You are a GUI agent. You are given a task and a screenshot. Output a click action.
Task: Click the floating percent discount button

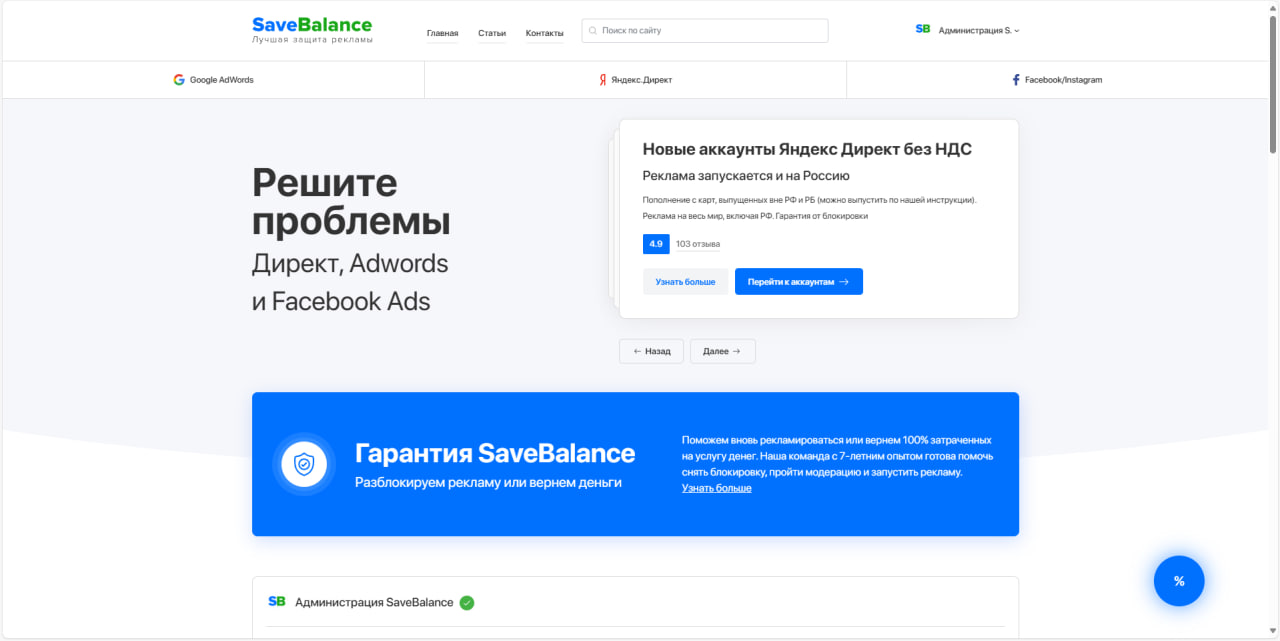1179,581
